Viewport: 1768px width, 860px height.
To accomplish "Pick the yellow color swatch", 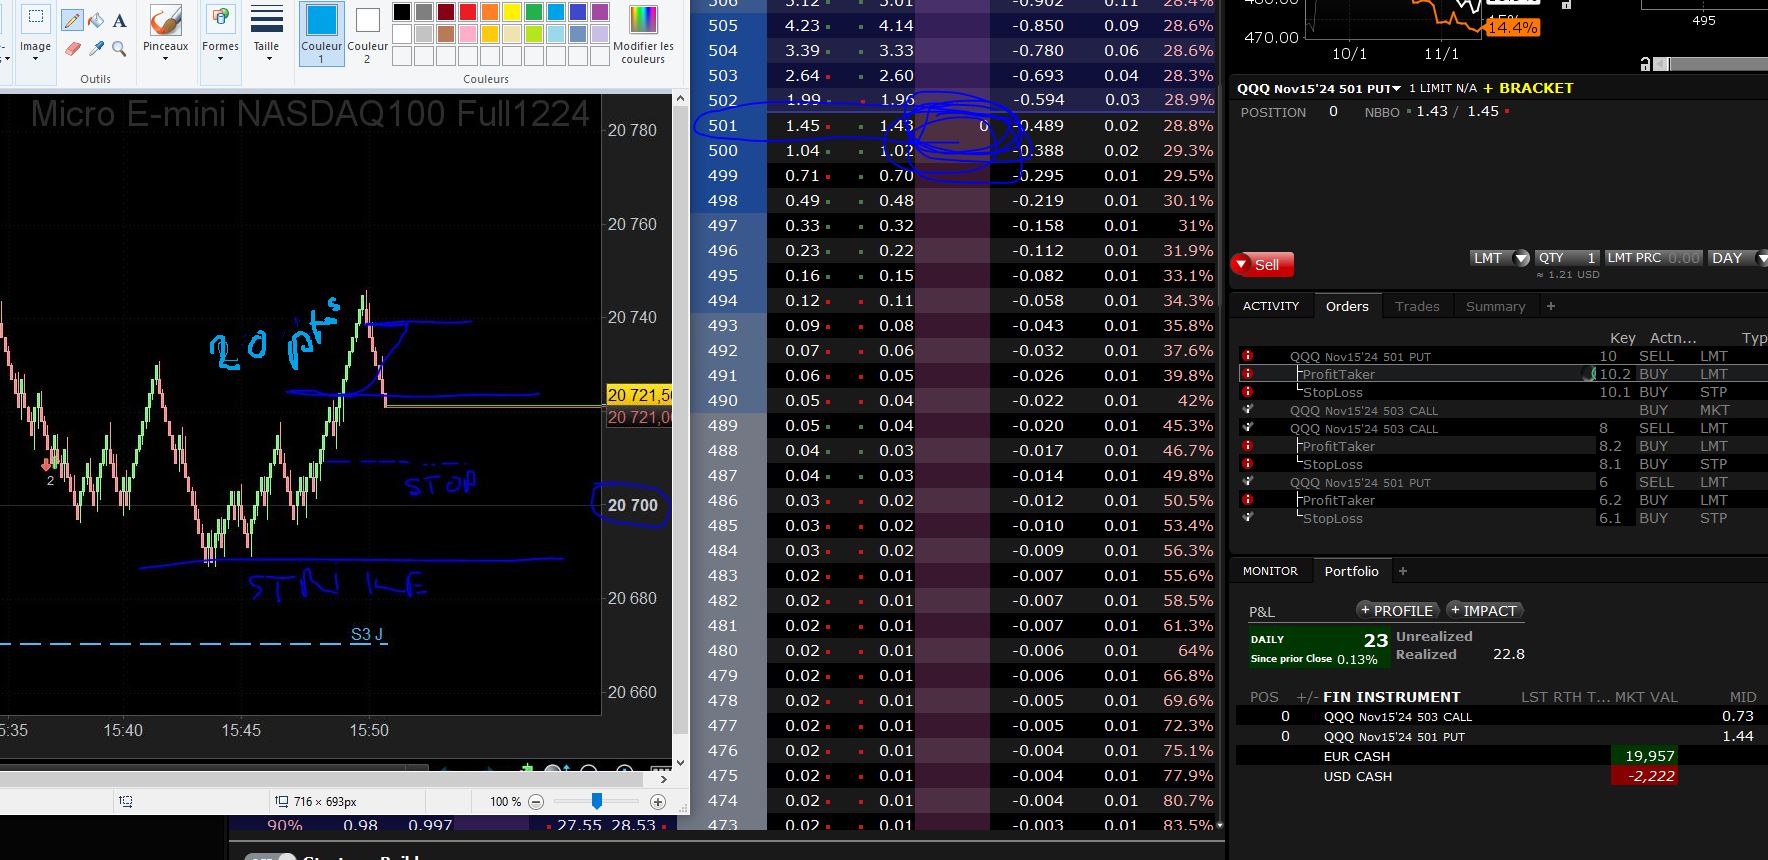I will 511,12.
